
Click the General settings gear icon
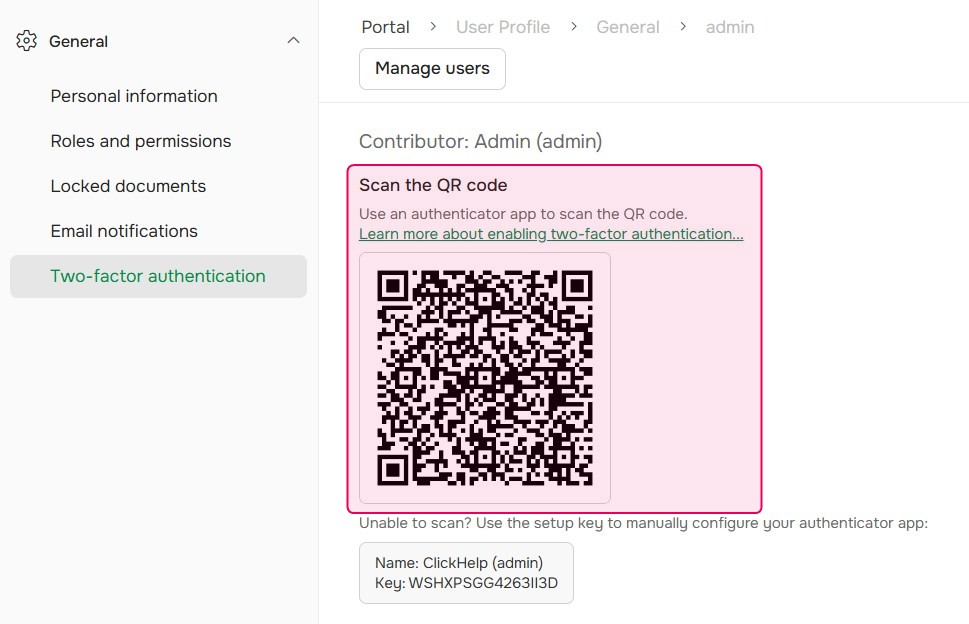(24, 40)
